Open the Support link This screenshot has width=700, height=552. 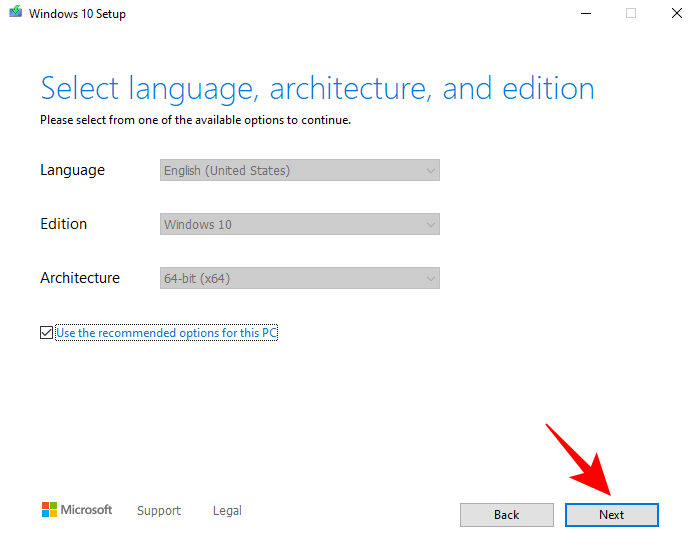point(159,511)
